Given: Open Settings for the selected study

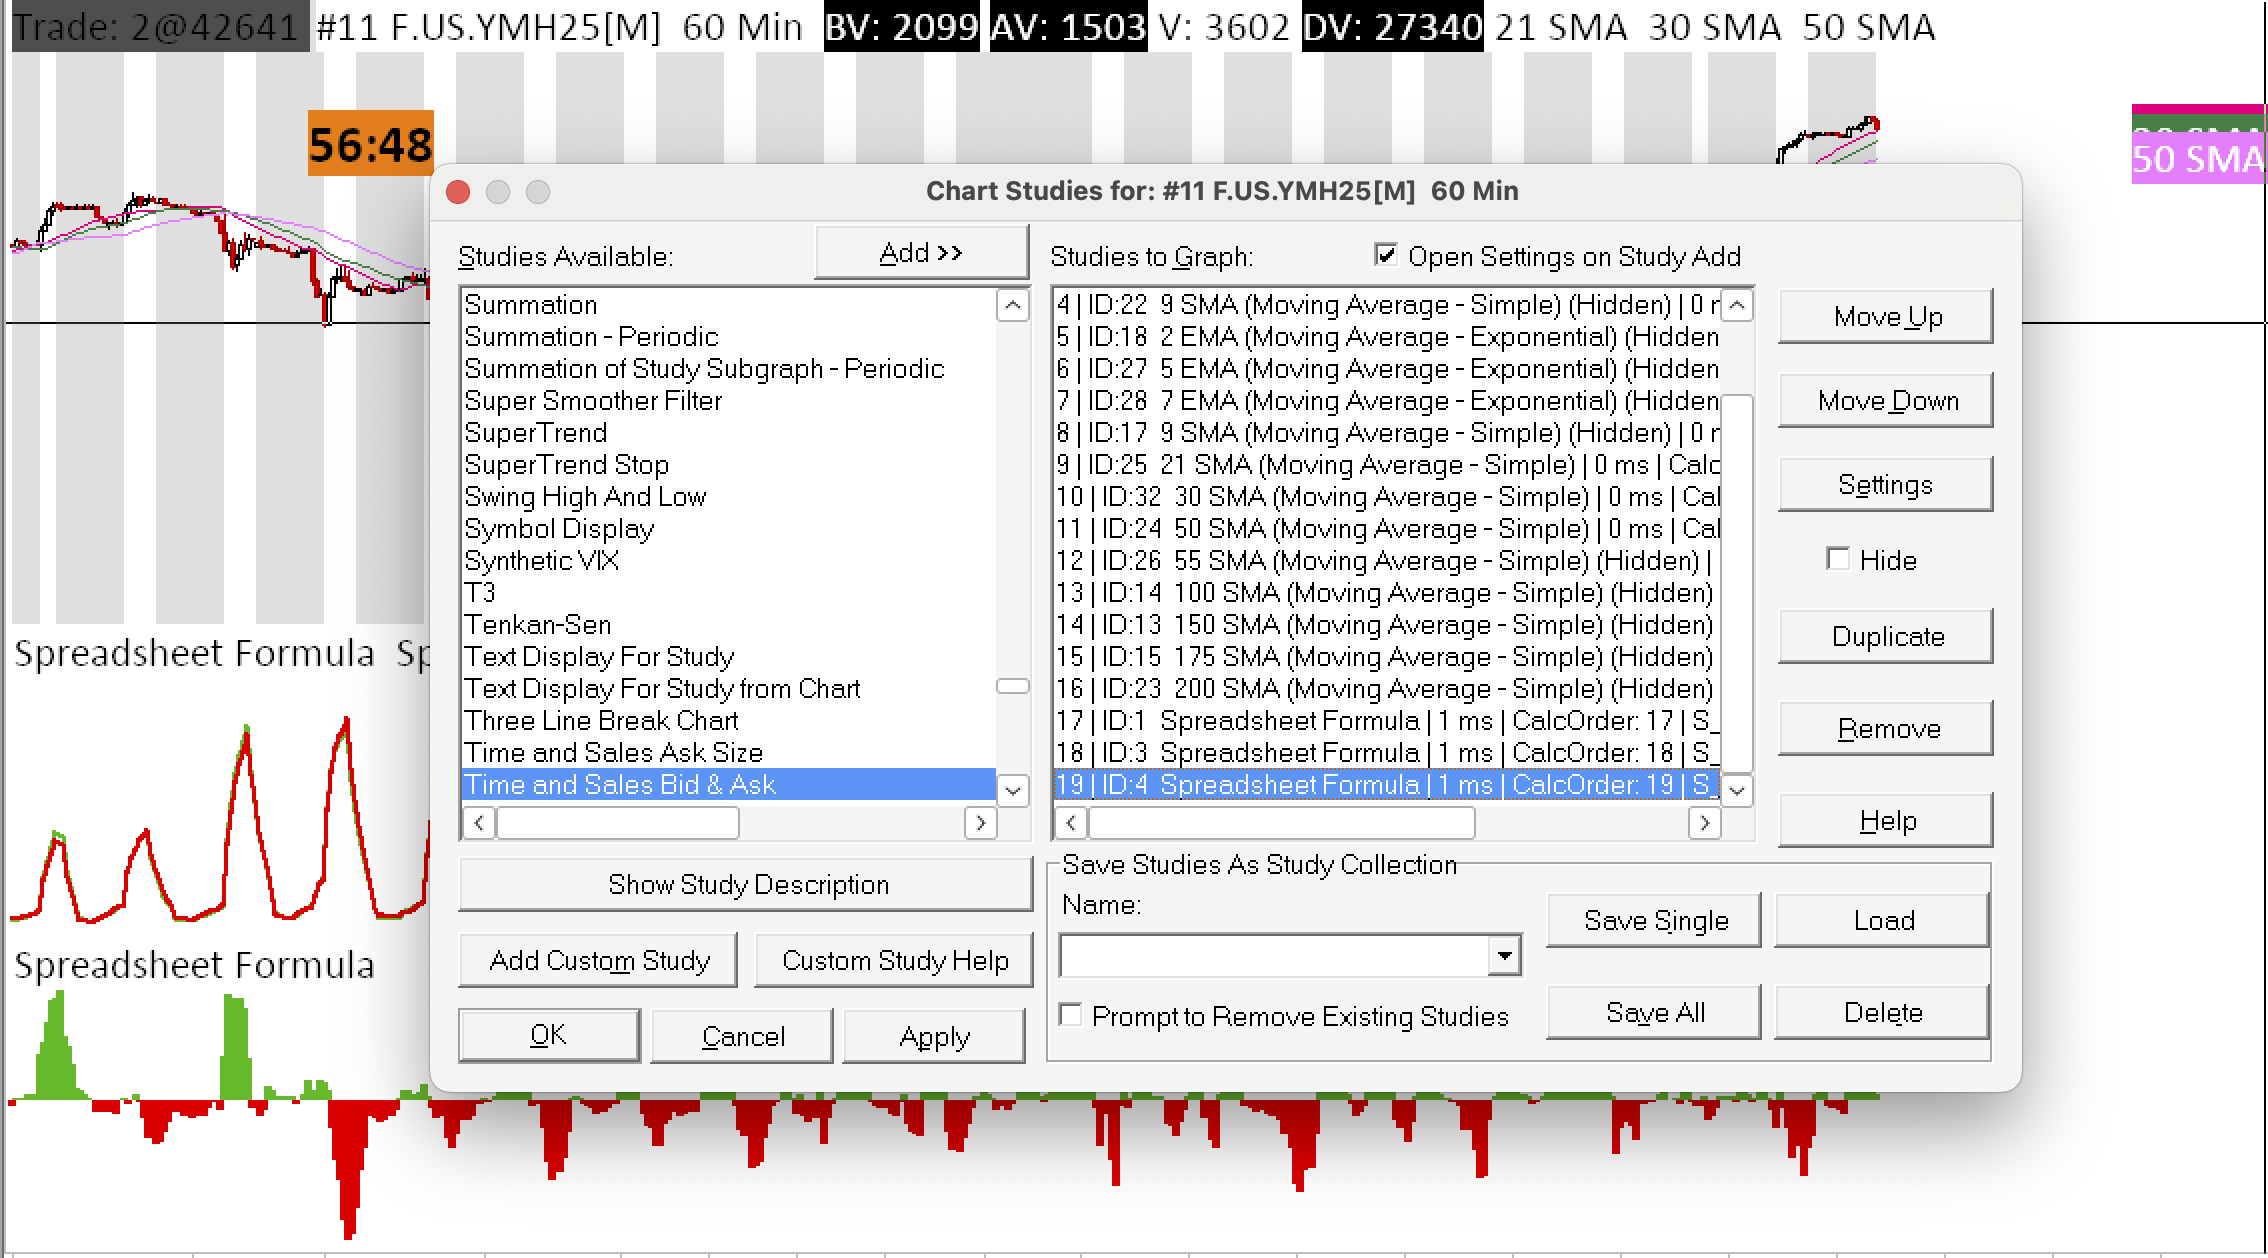Looking at the screenshot, I should [1885, 485].
